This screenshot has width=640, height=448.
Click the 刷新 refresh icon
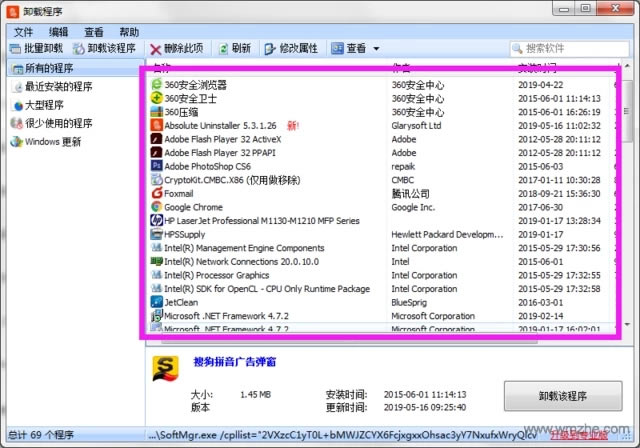223,49
